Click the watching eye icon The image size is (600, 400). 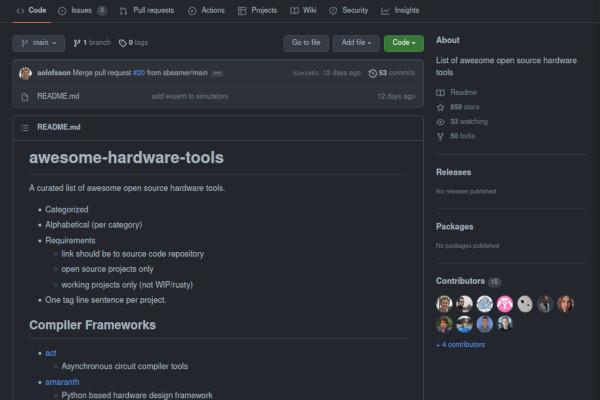click(x=440, y=121)
